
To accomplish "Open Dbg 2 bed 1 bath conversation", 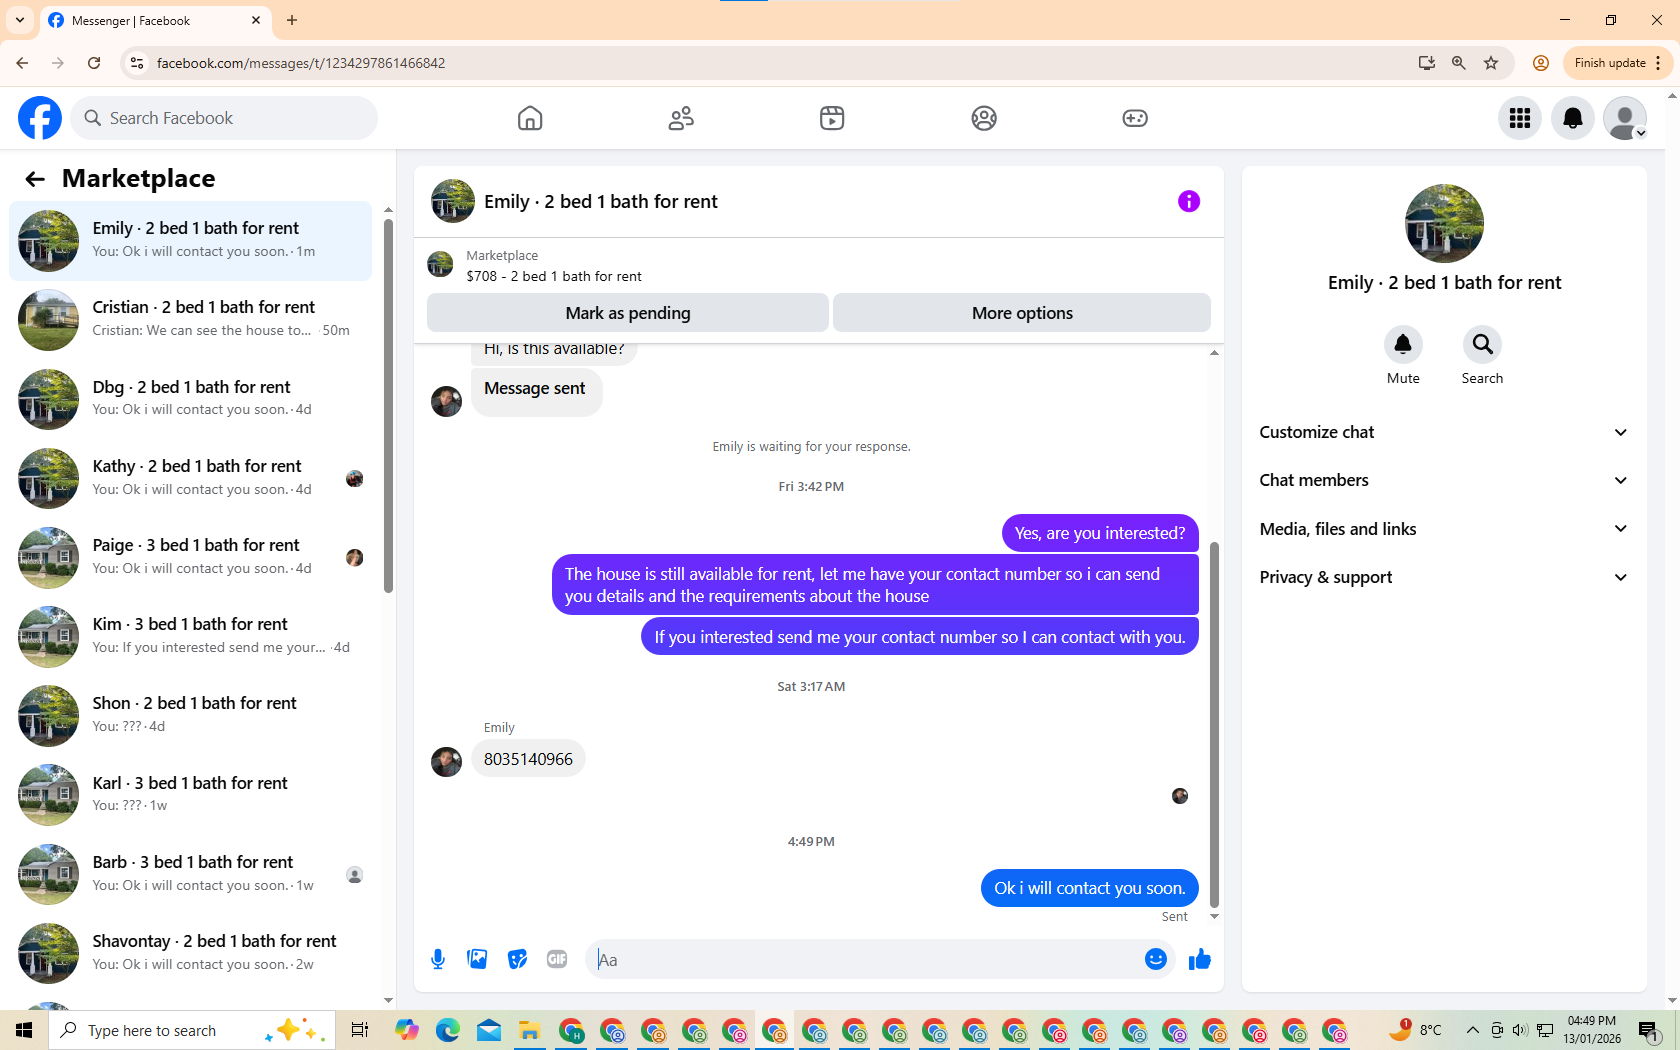I will pos(190,398).
